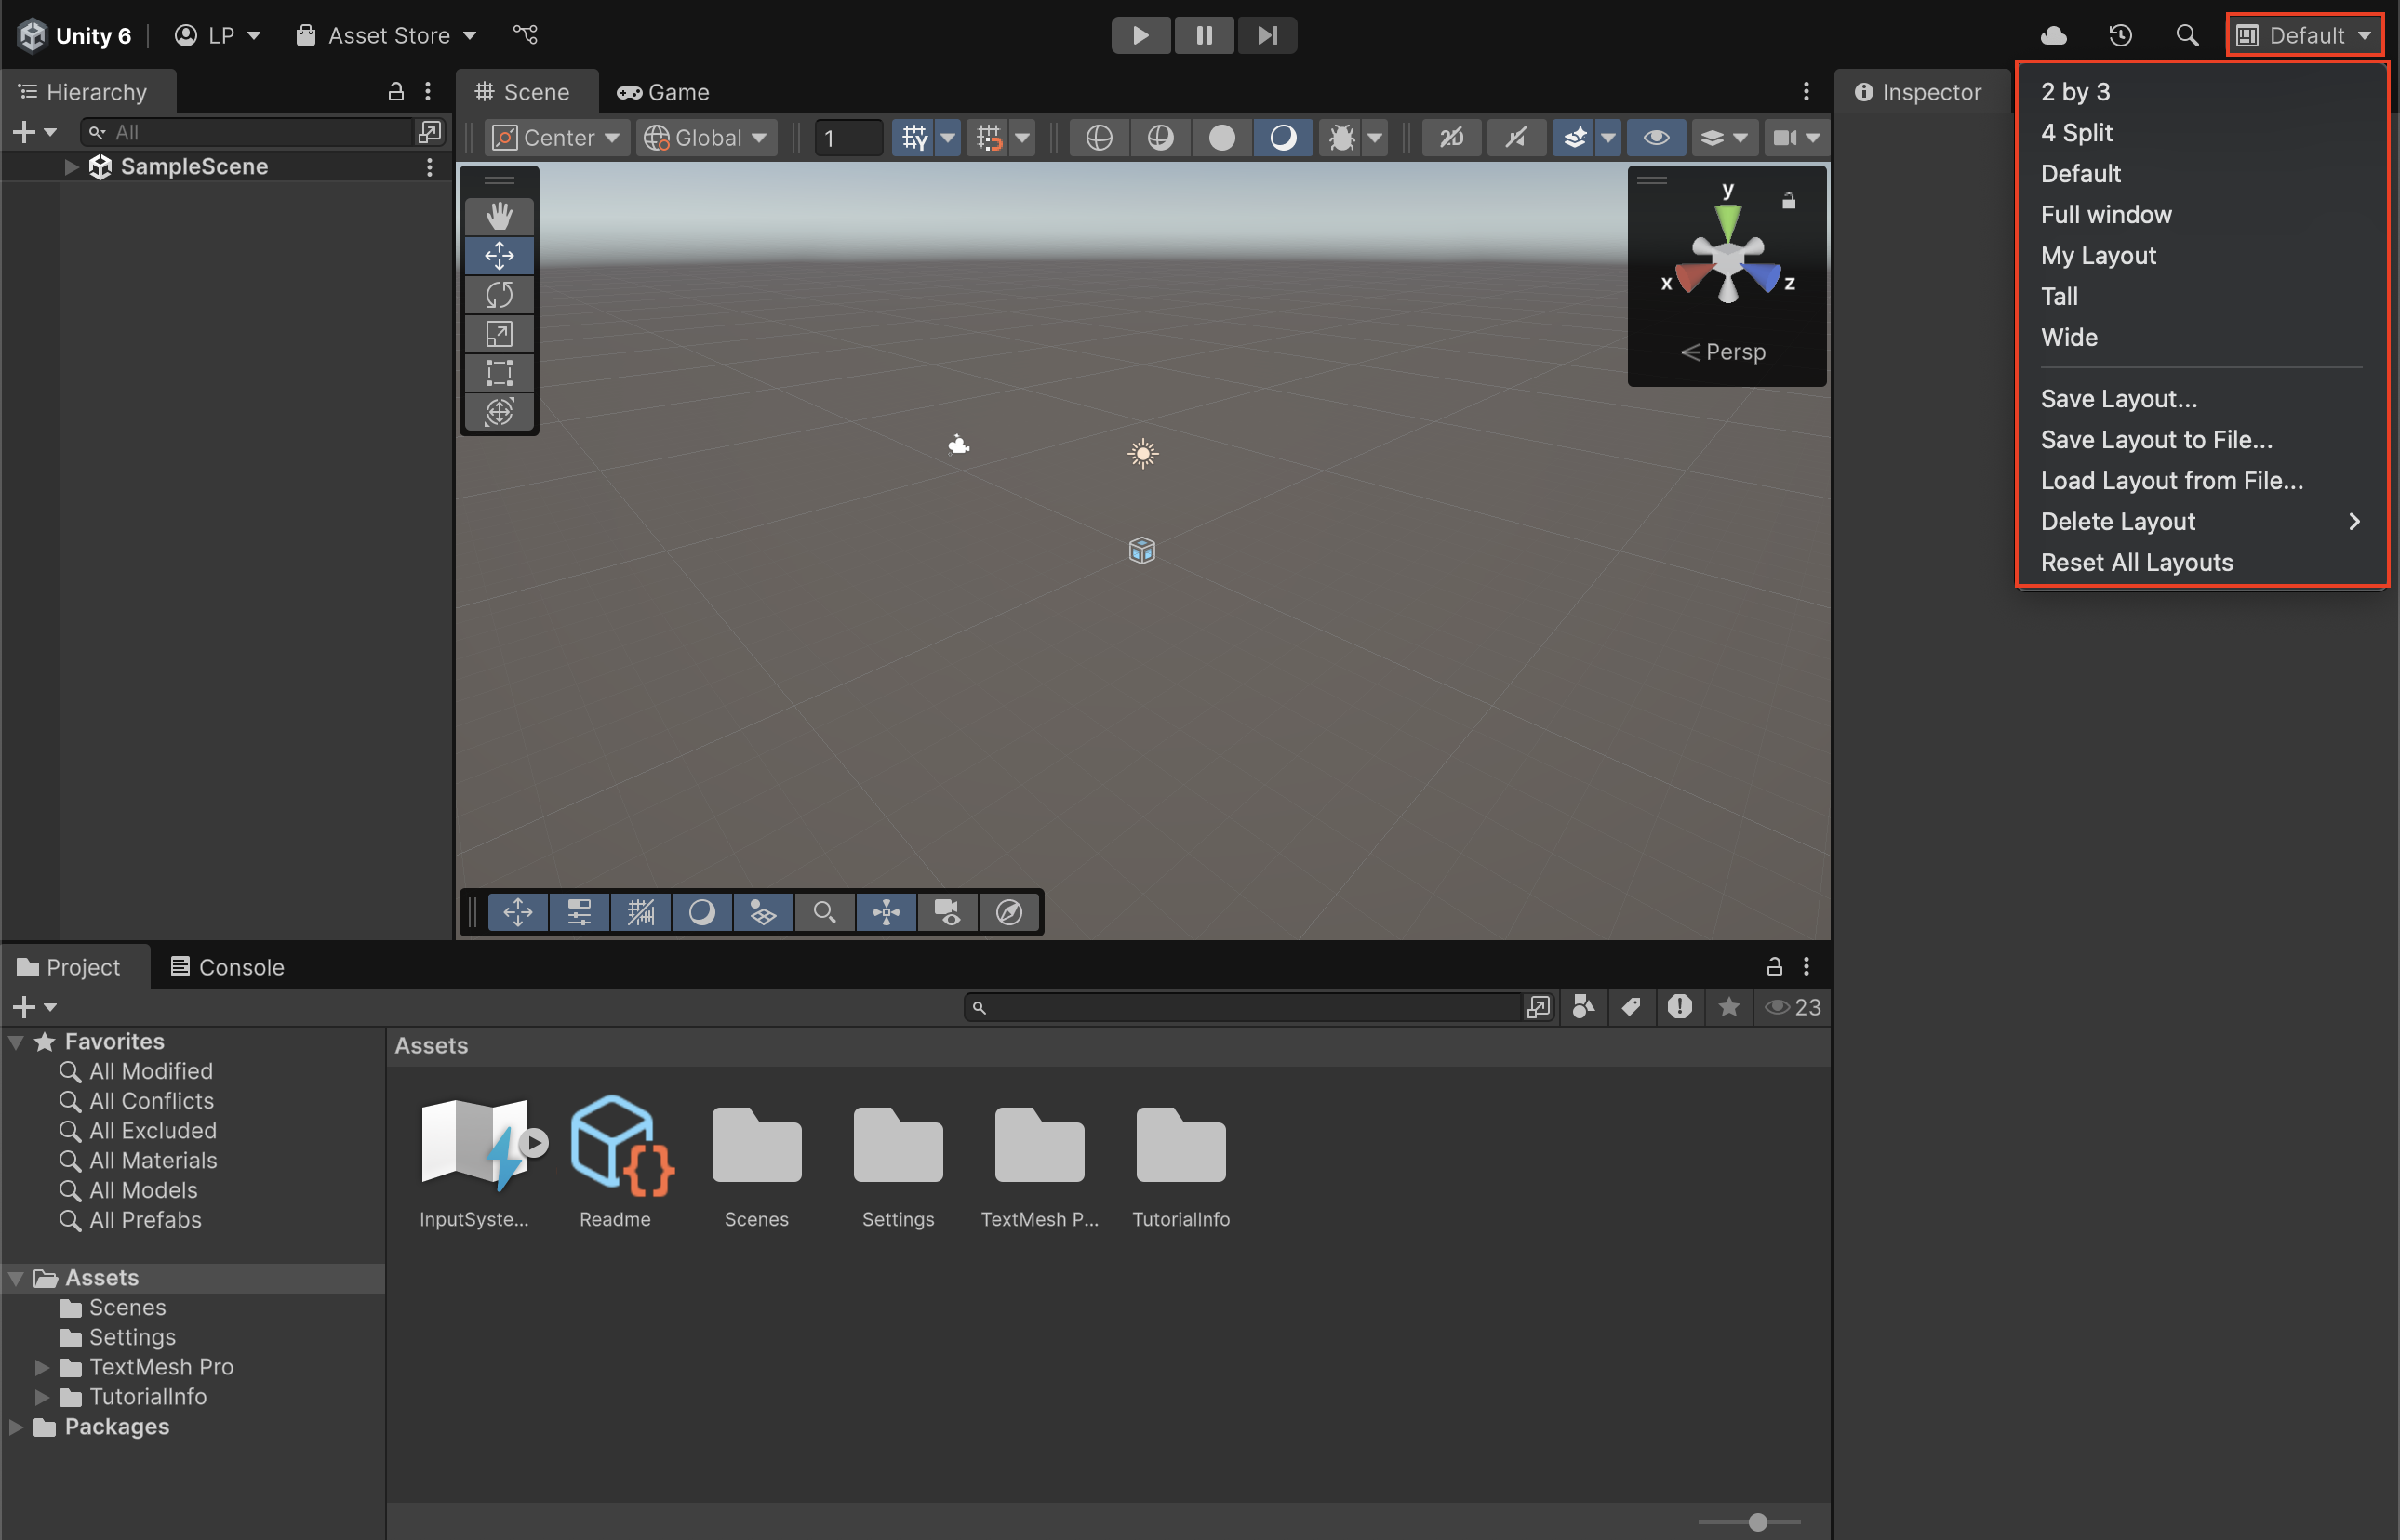
Task: Select Save Layout to File option
Action: 2157,439
